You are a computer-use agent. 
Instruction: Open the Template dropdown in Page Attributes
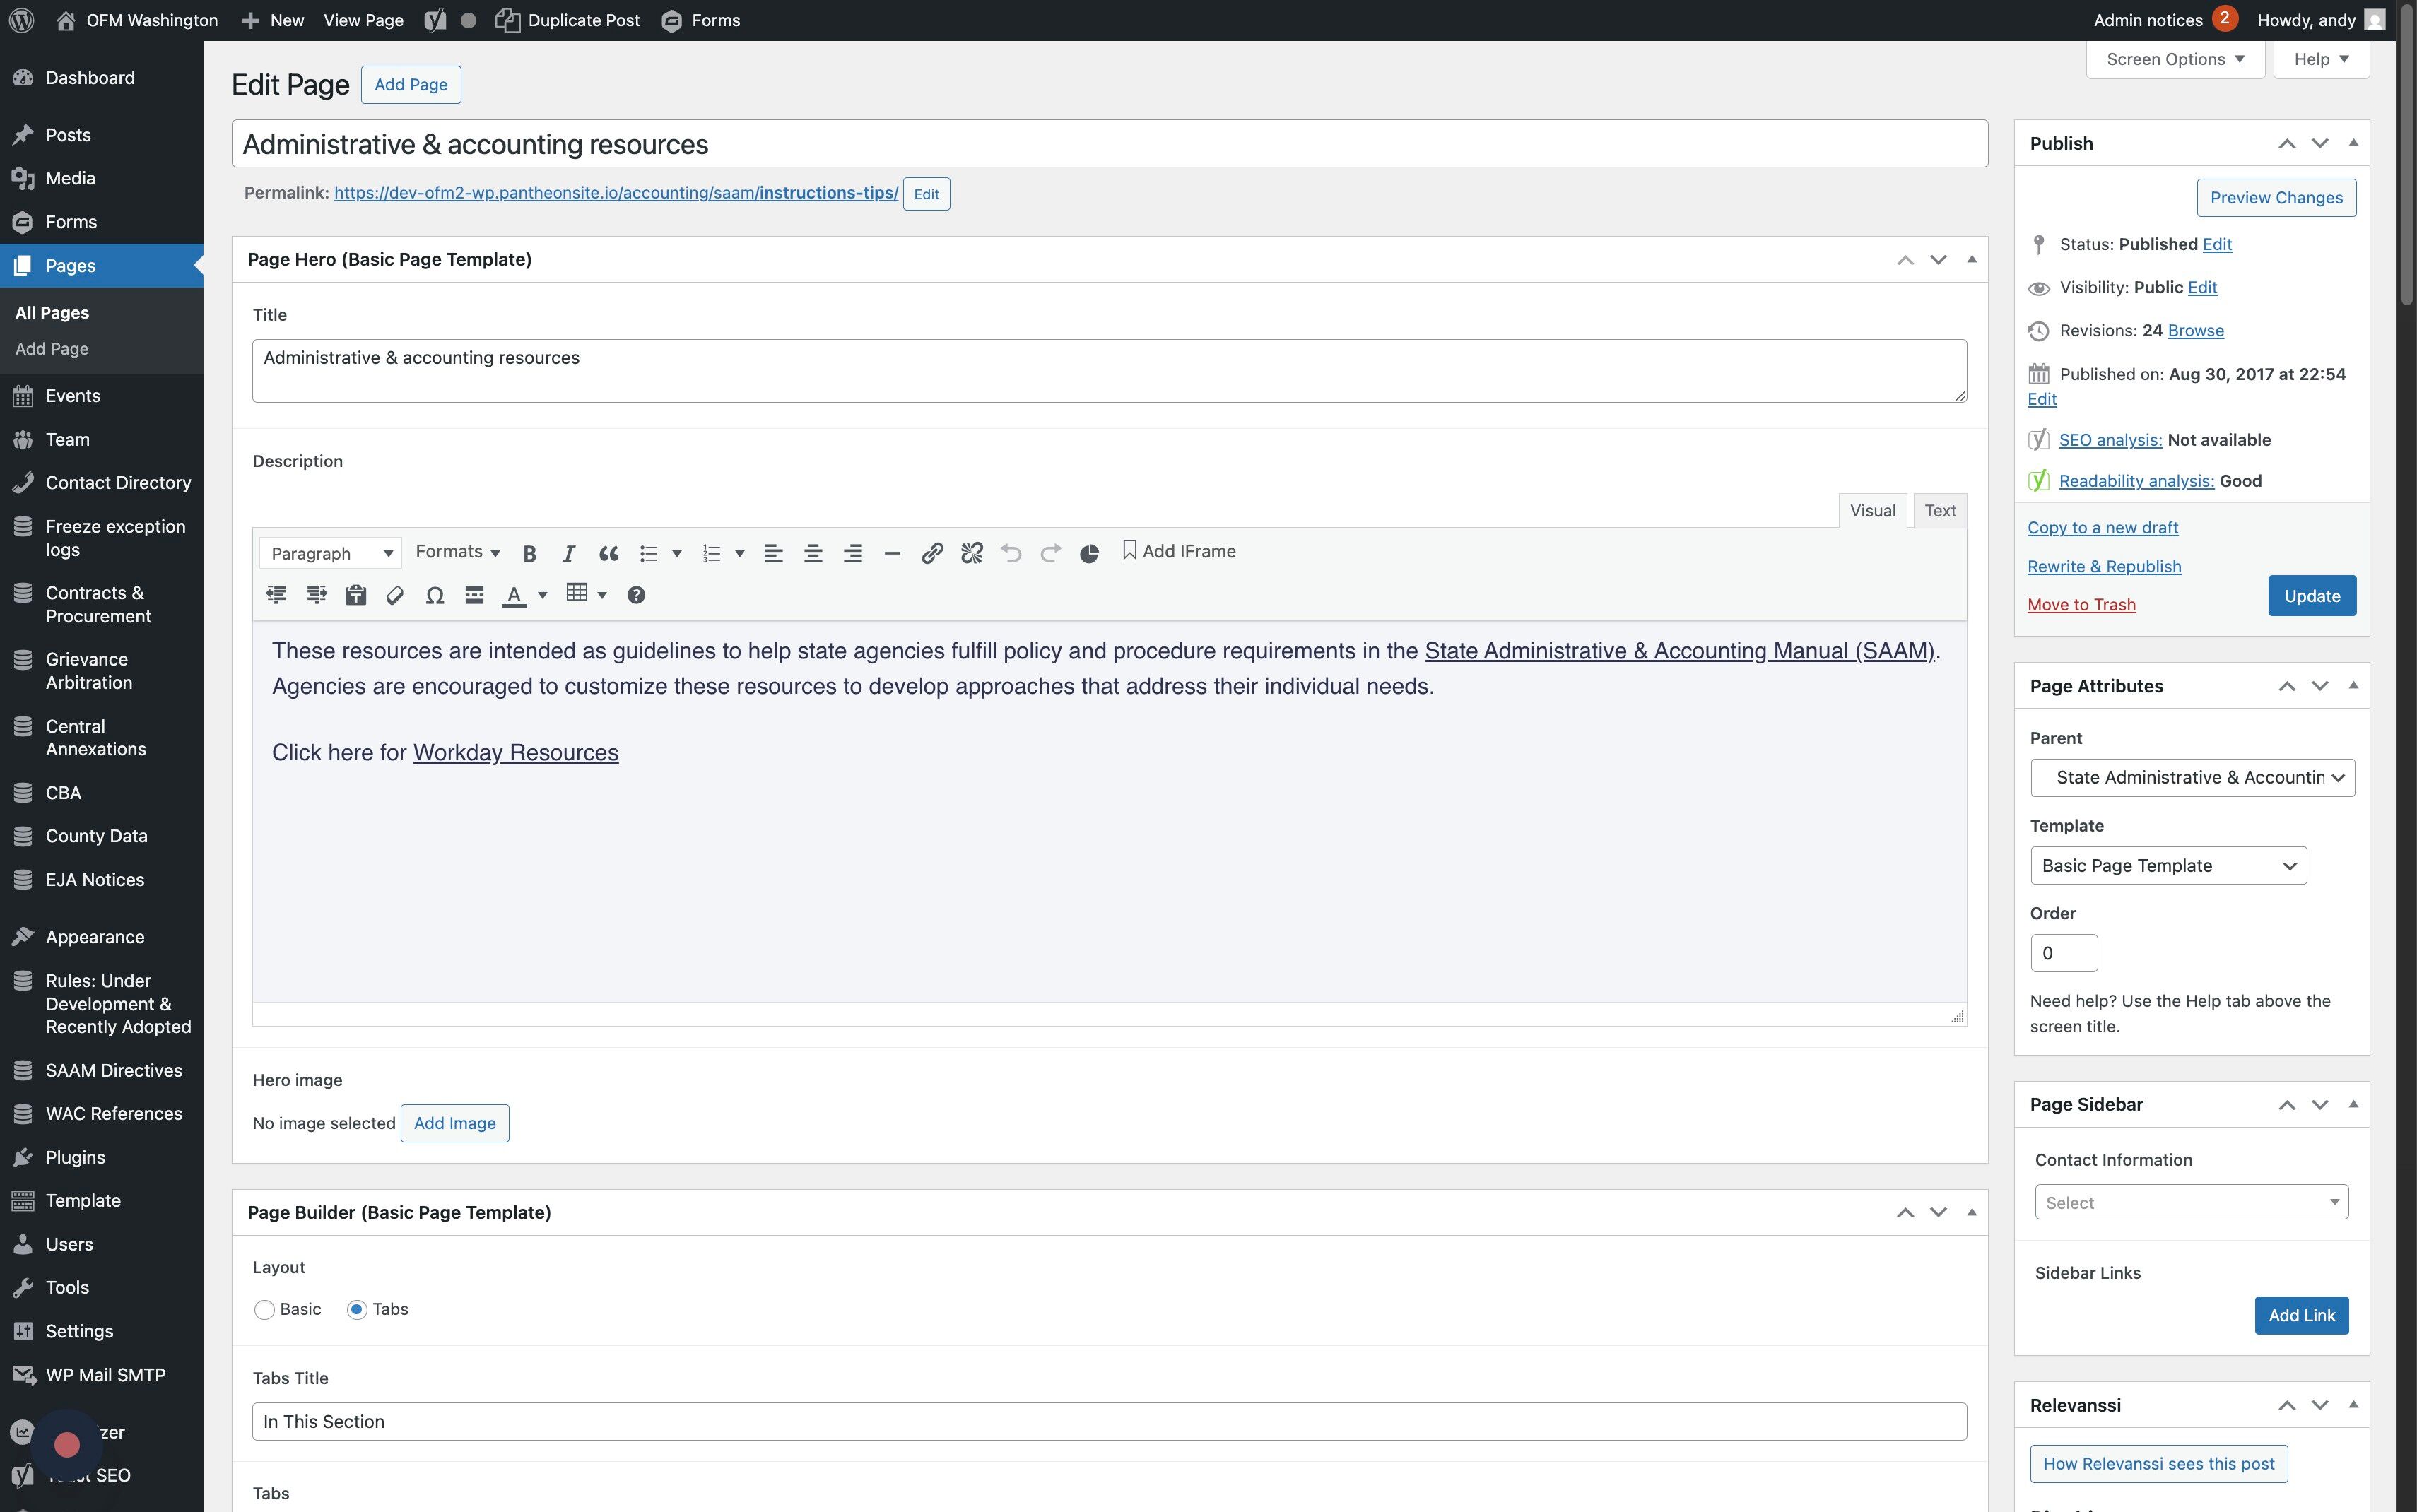pos(2167,866)
